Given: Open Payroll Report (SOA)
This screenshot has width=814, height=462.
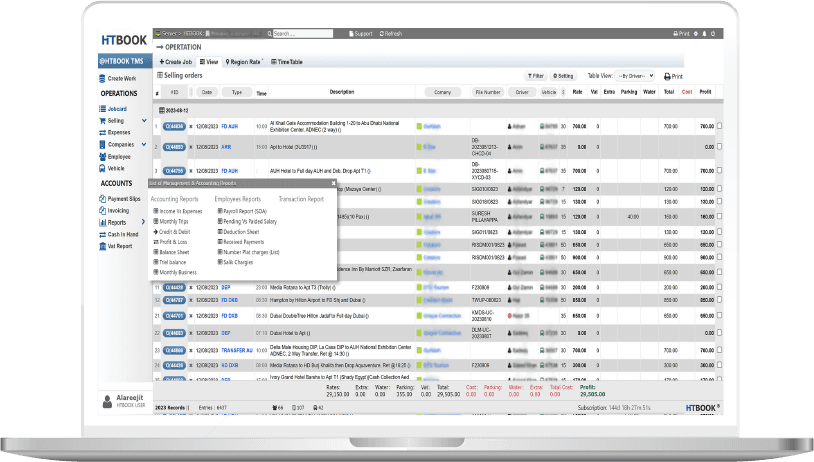Looking at the screenshot, I should [242, 211].
